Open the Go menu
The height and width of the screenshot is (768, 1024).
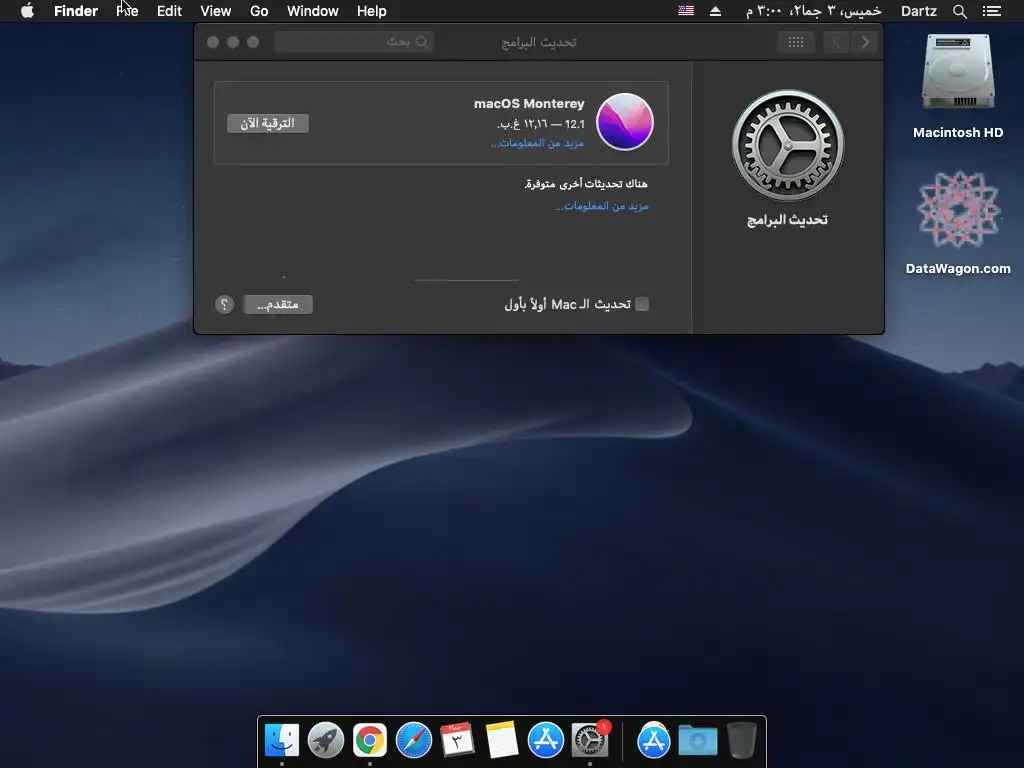coord(259,11)
